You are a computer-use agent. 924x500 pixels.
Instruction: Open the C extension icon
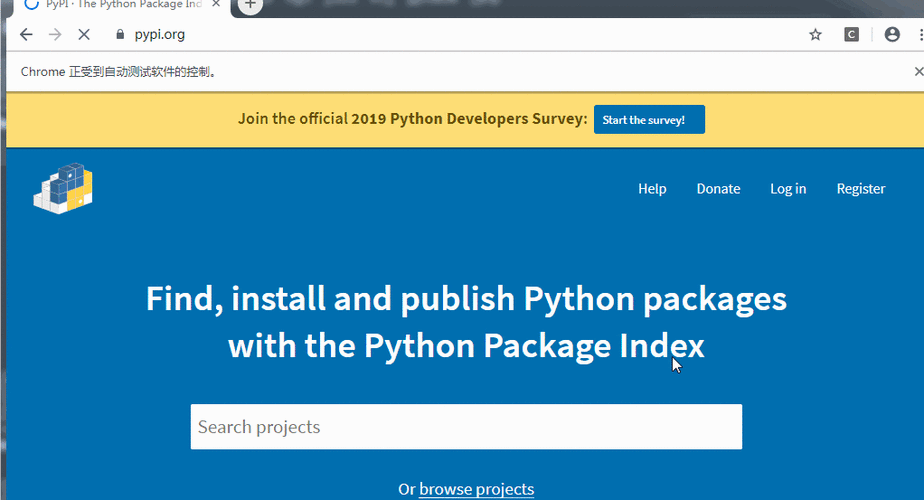[x=852, y=35]
